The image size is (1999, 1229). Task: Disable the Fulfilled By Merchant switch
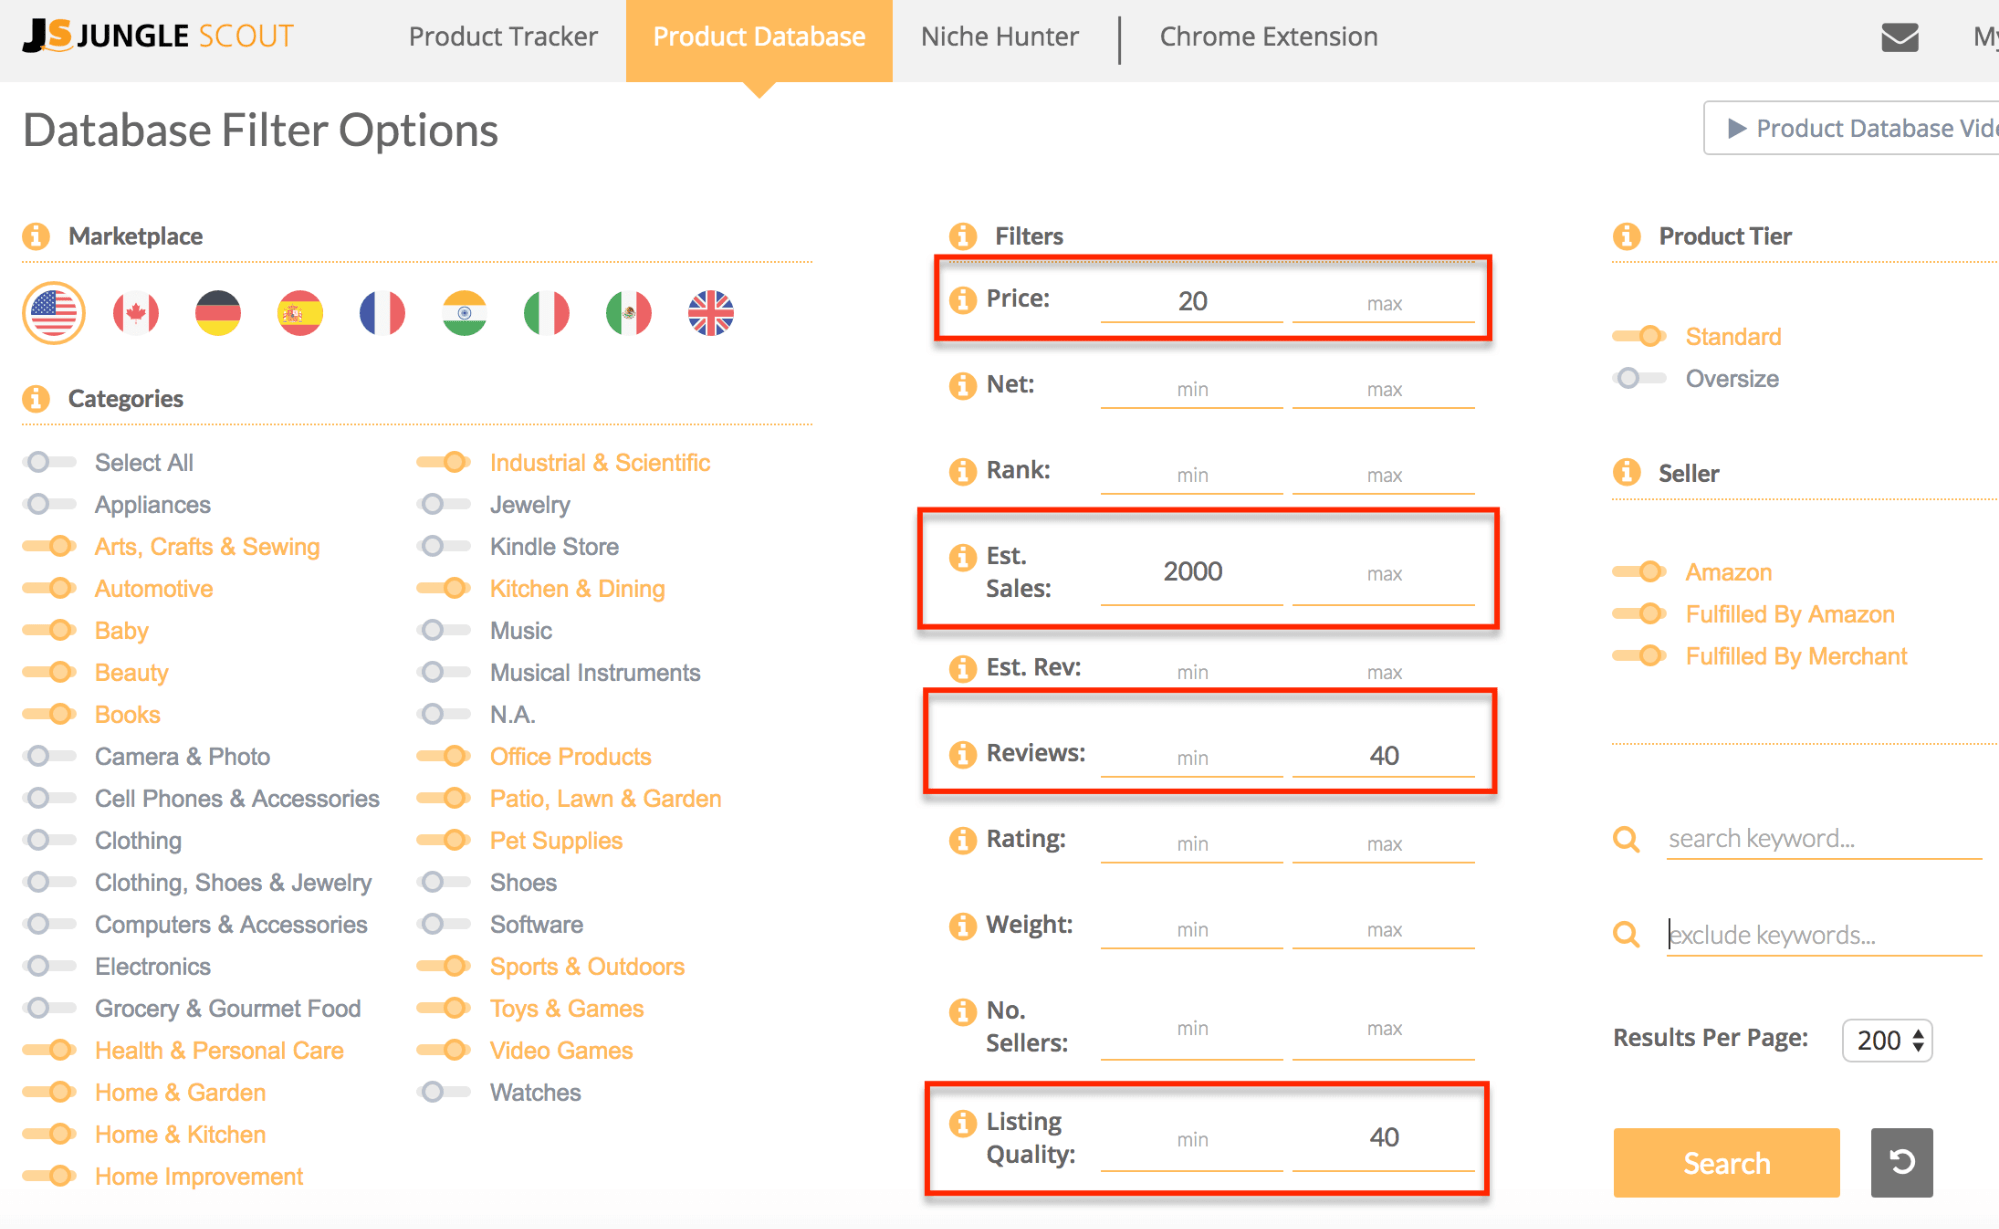[1640, 656]
